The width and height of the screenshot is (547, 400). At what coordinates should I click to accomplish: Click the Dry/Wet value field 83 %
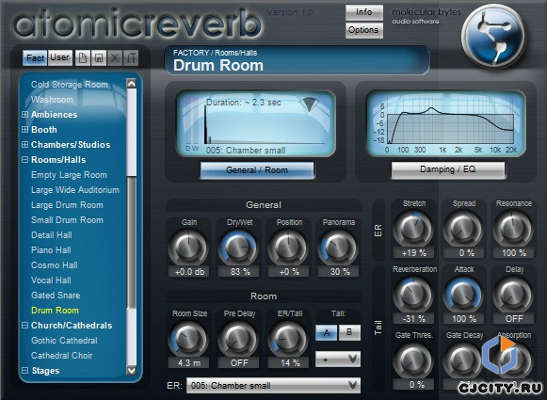pos(239,272)
